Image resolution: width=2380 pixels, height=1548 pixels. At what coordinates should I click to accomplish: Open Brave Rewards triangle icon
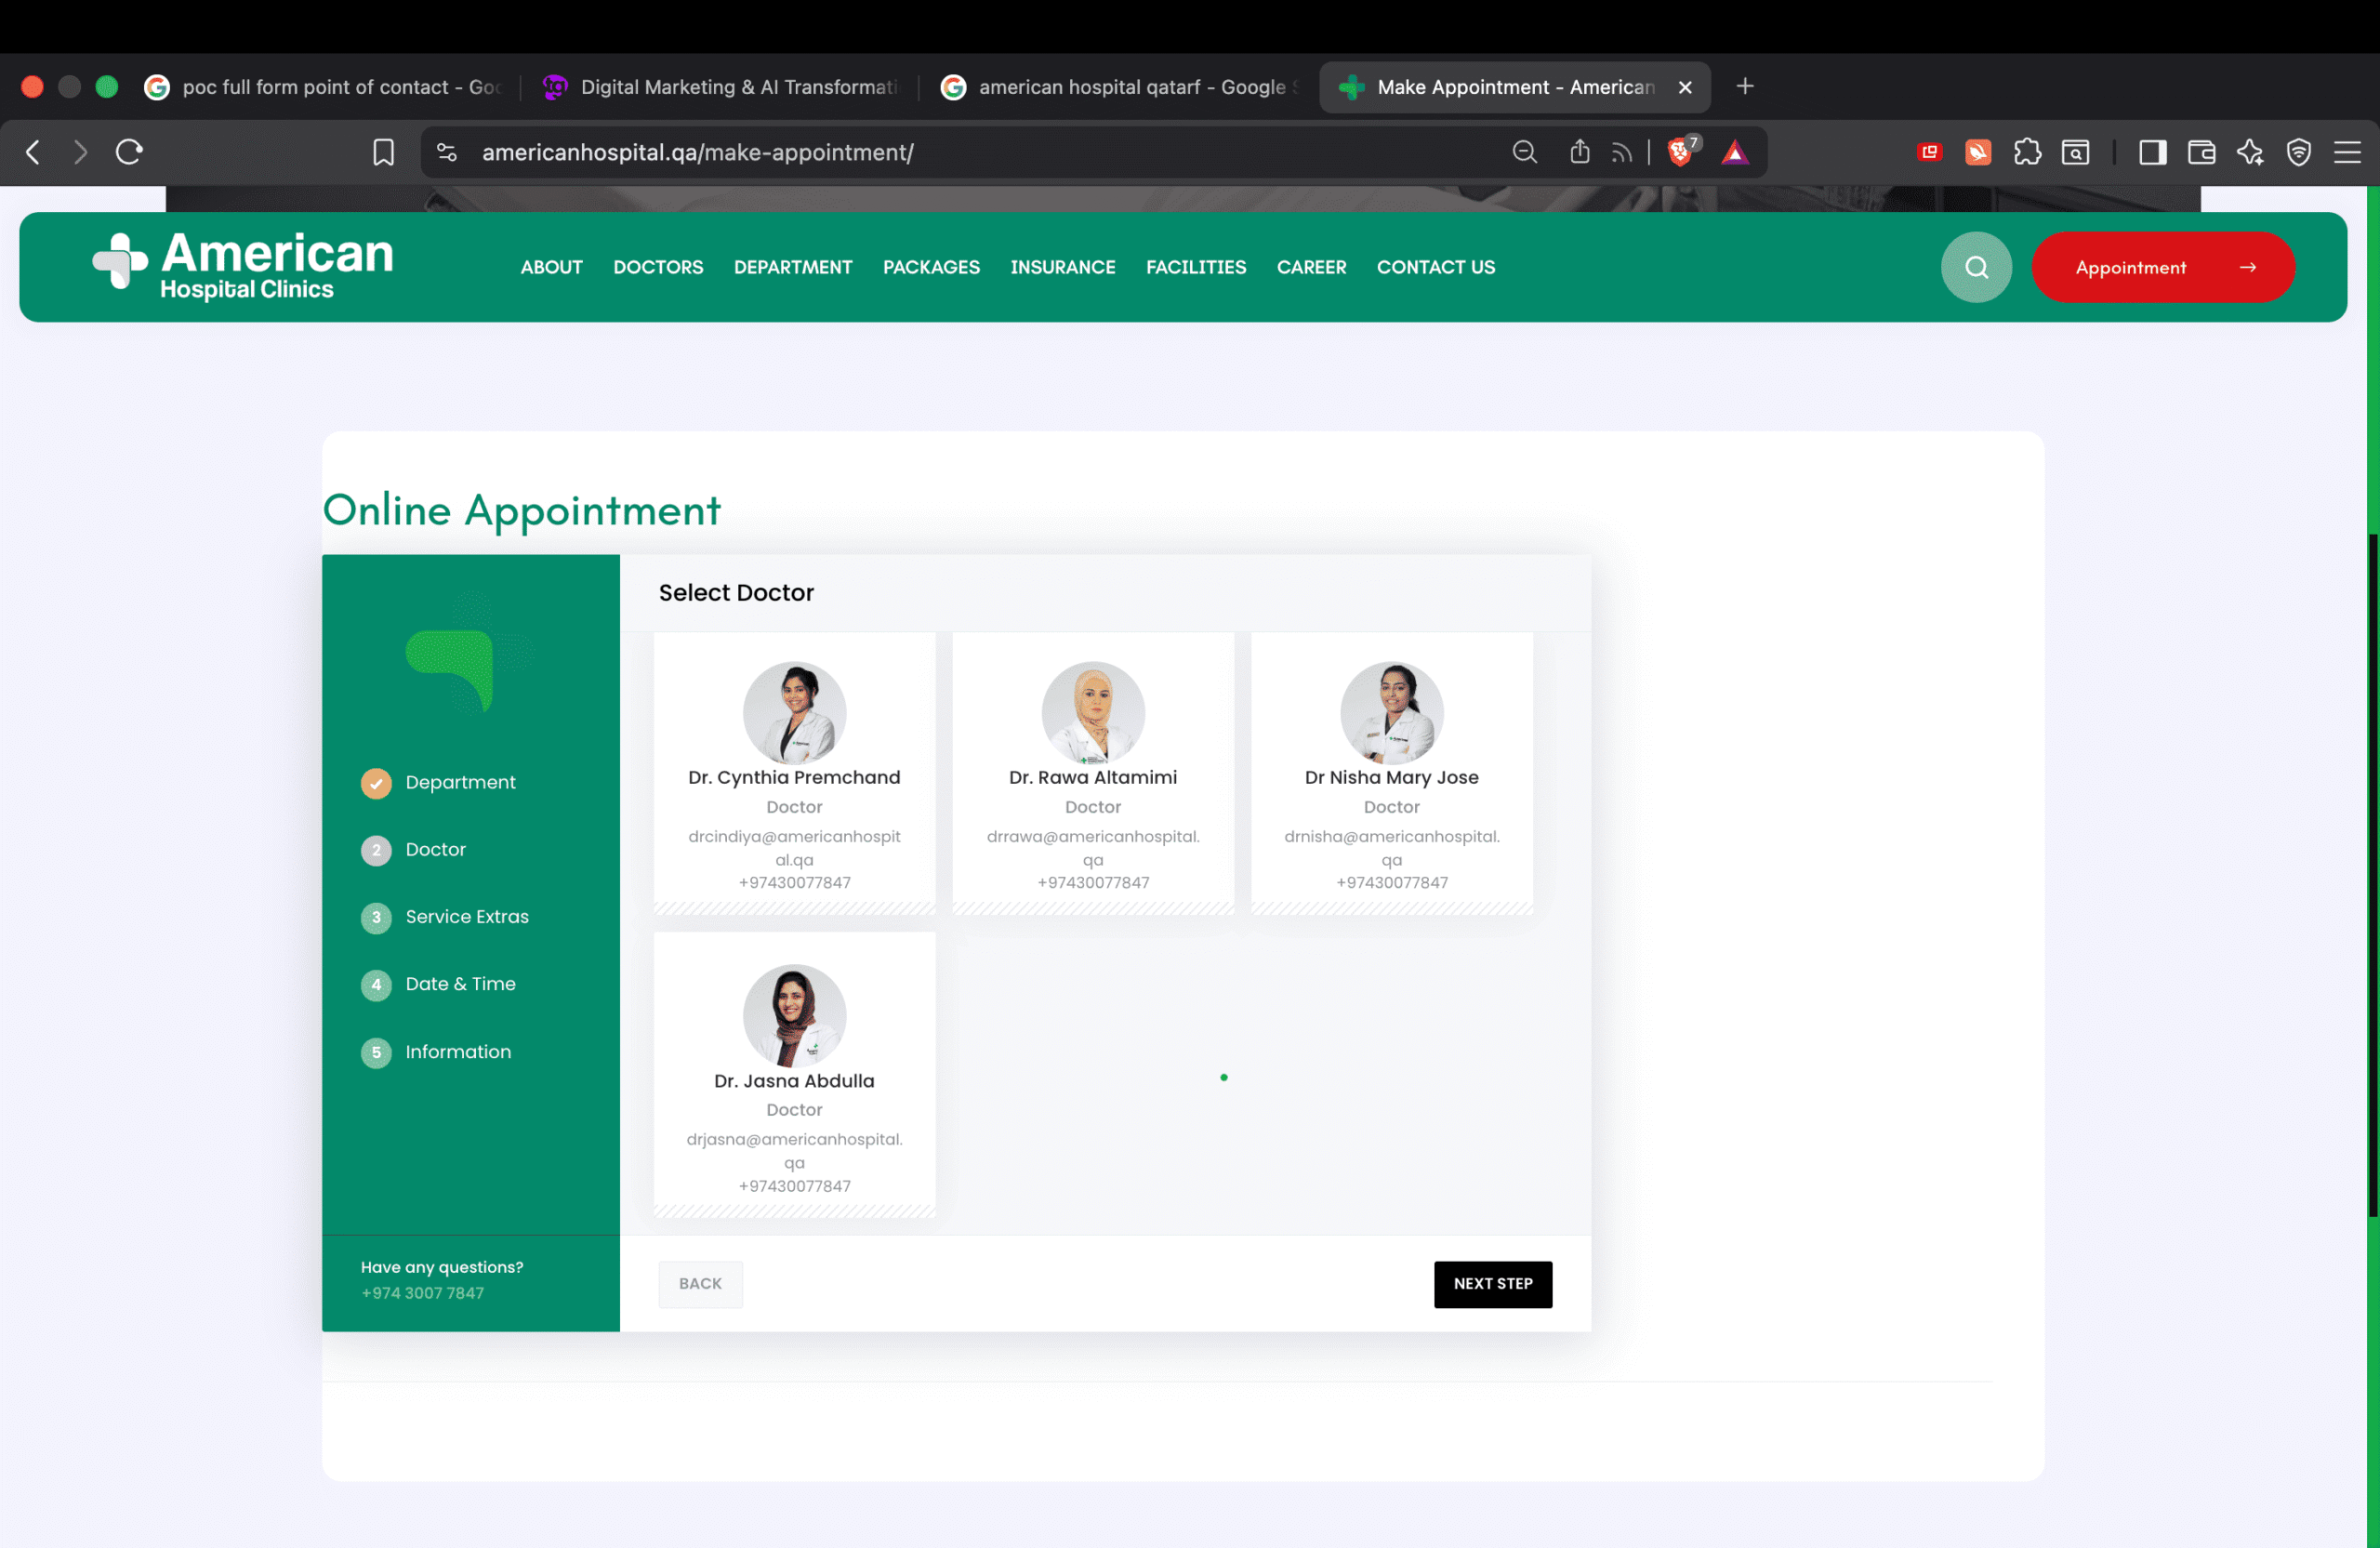(x=1735, y=152)
